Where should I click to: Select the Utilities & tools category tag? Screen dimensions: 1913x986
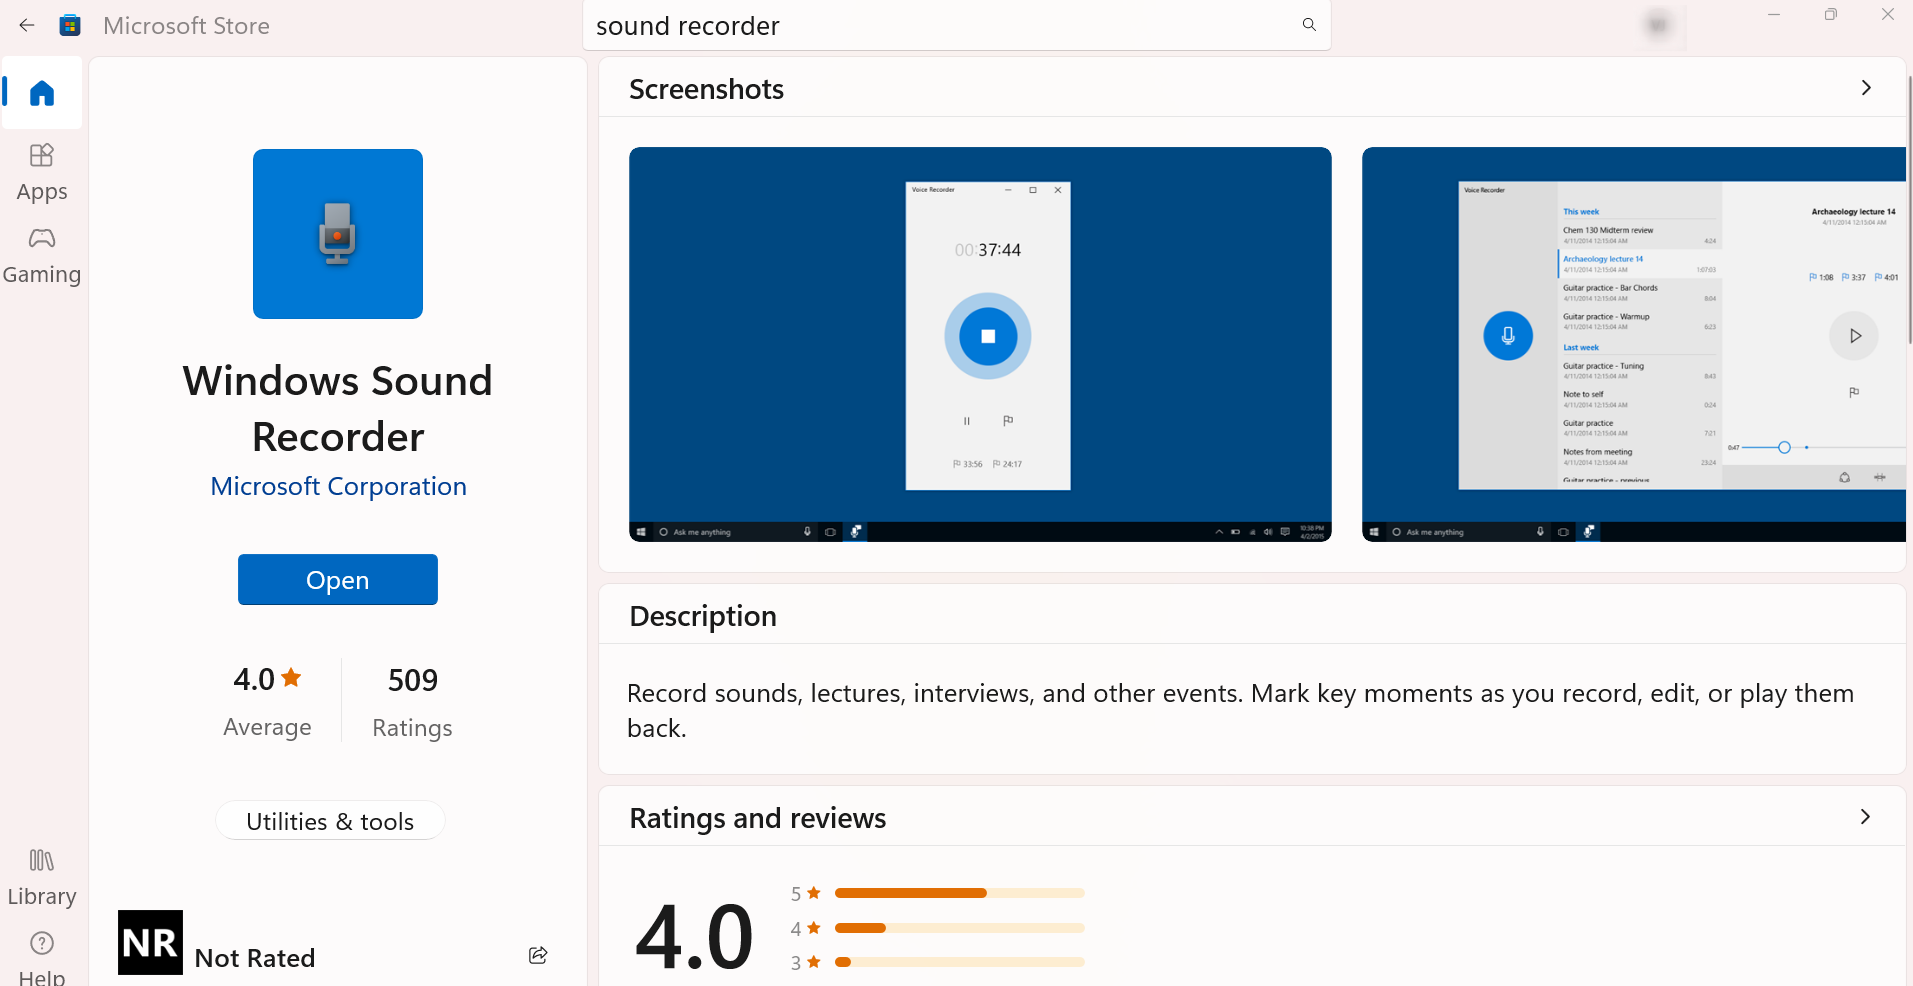tap(330, 821)
